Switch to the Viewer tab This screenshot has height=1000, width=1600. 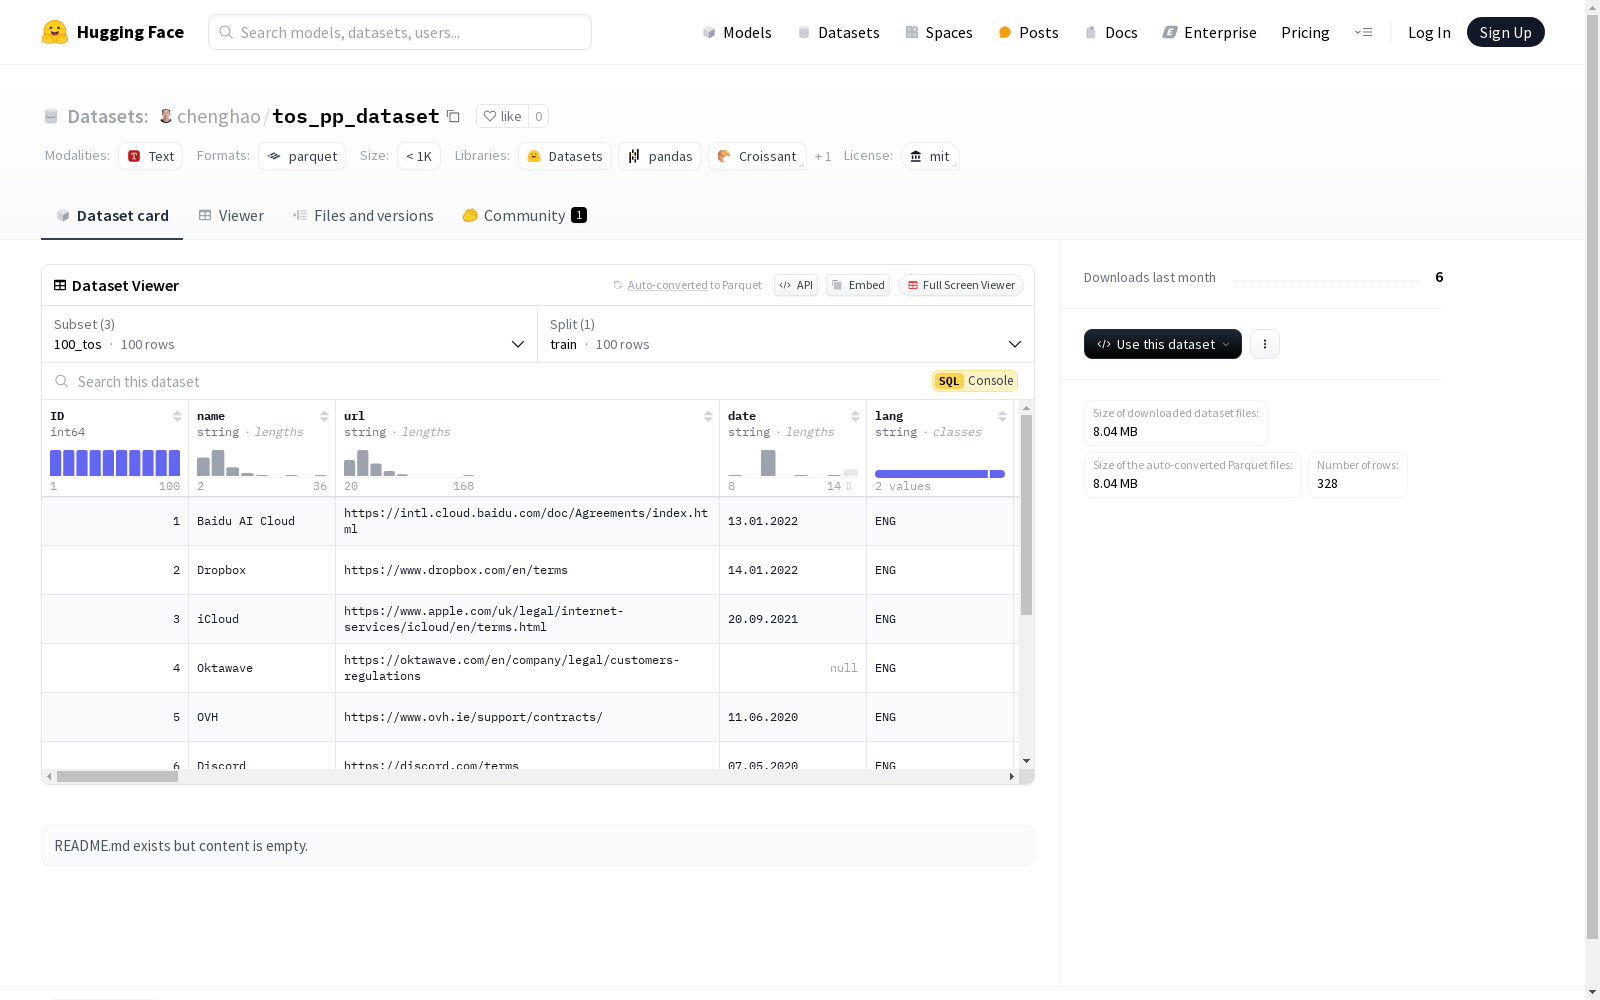(231, 216)
